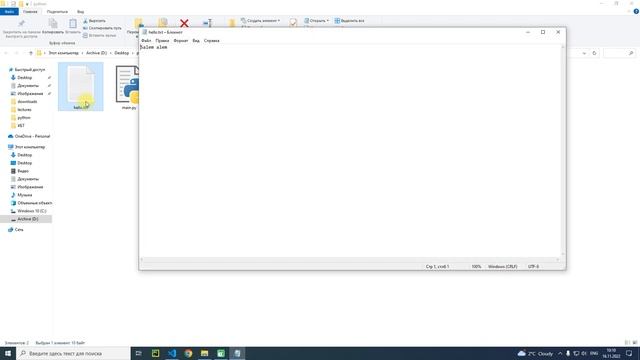Open Файл menu in Notepad

tap(146, 40)
